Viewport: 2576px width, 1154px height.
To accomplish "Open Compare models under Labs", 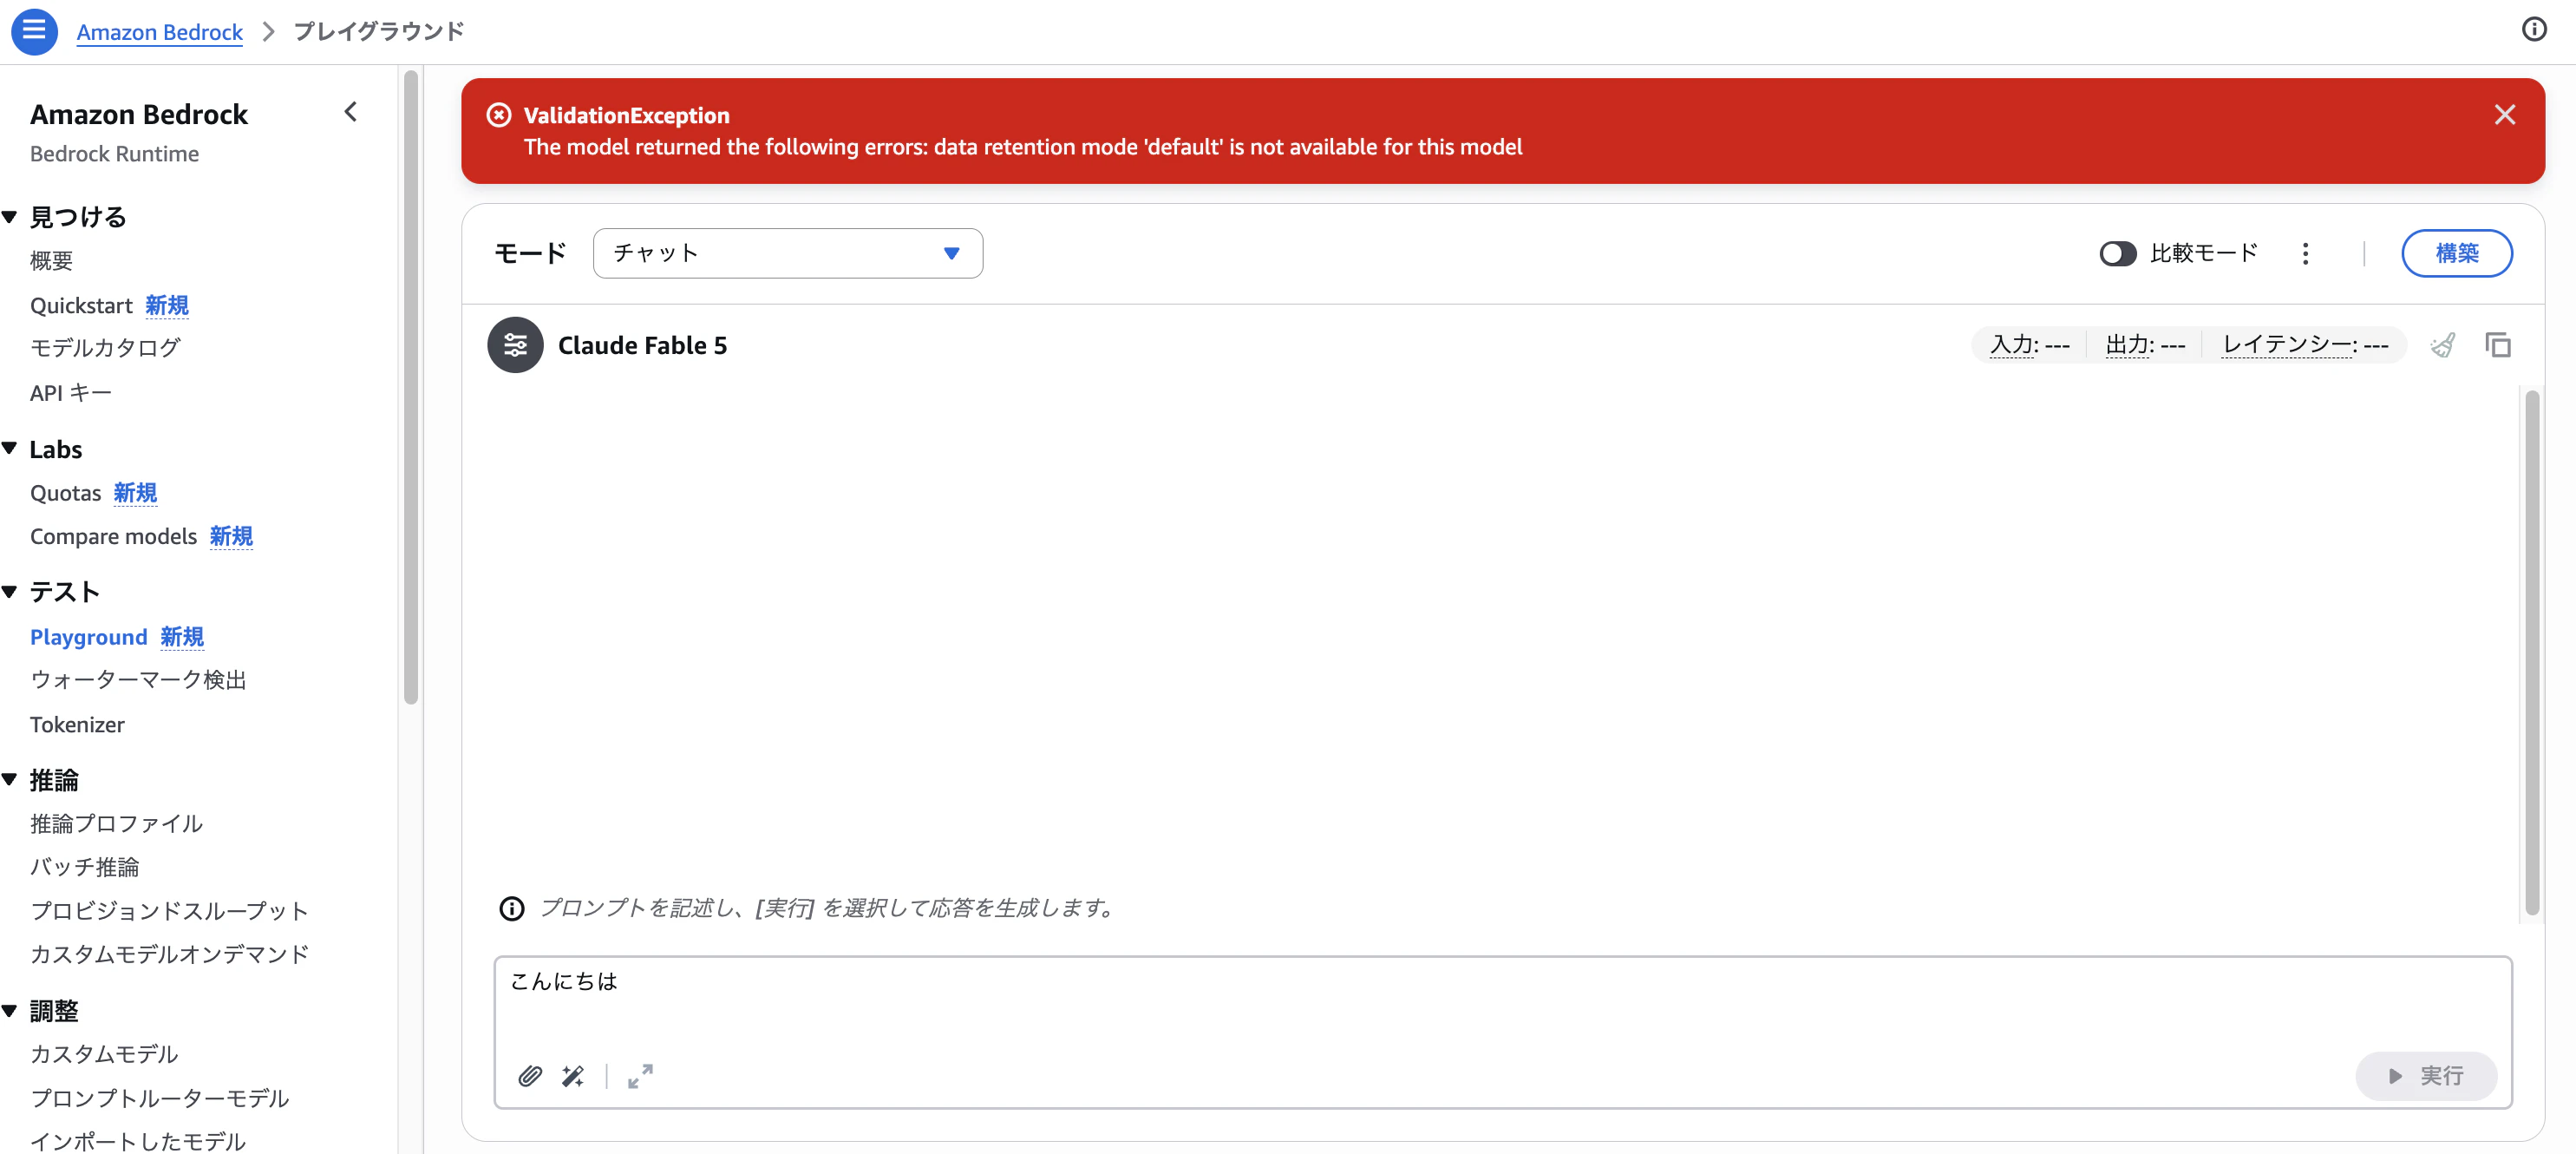I will [113, 536].
